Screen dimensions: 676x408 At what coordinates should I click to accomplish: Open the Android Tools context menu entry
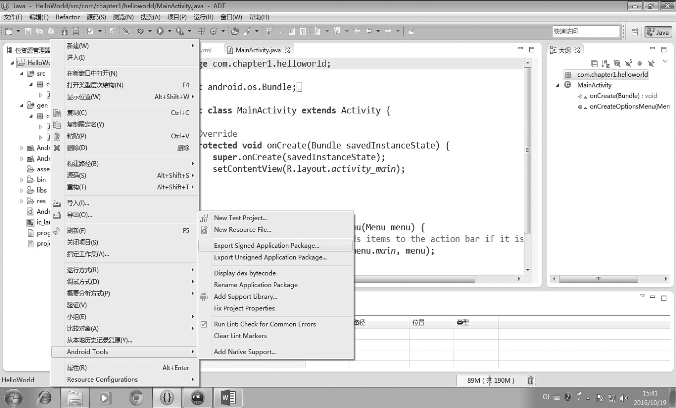coord(124,352)
